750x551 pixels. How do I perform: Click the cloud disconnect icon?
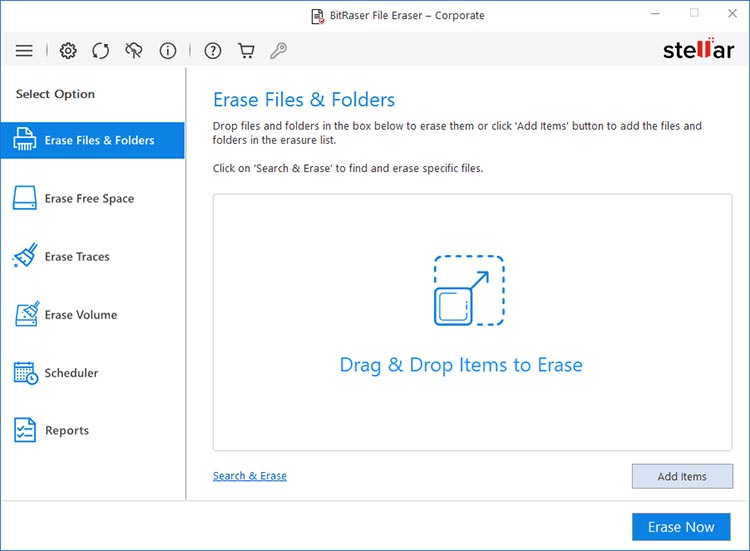[133, 50]
